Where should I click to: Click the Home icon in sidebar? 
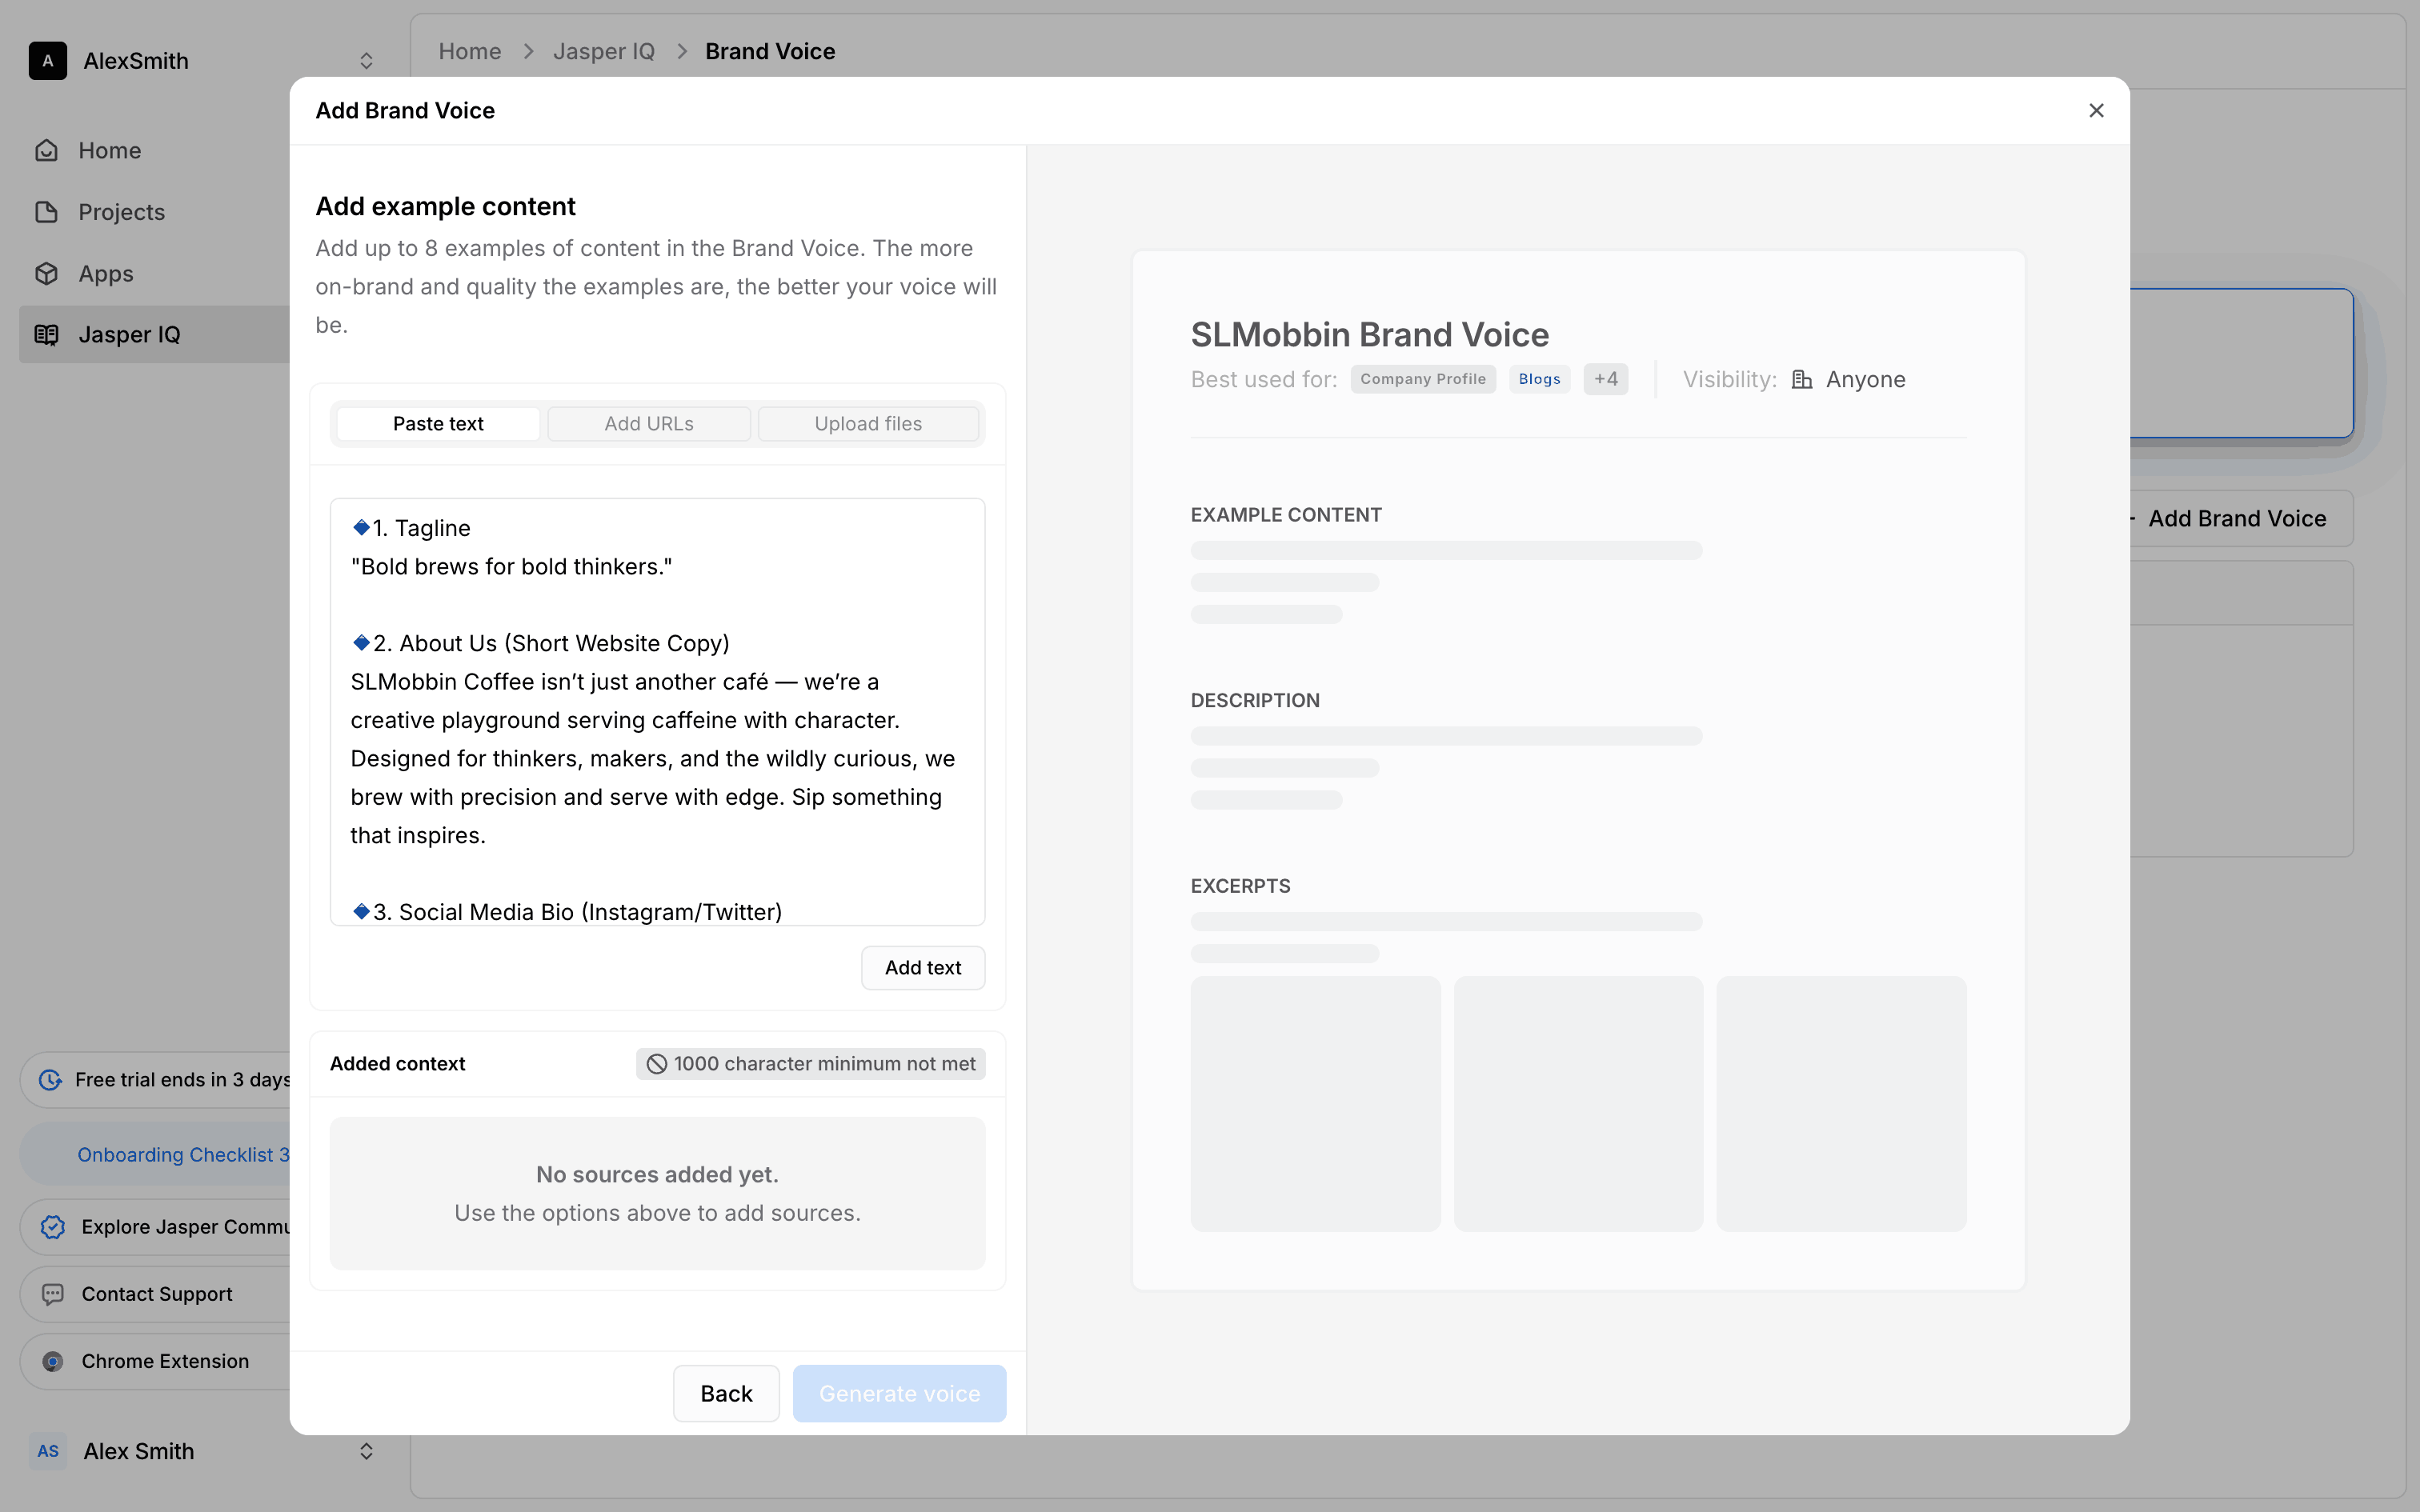pyautogui.click(x=47, y=150)
